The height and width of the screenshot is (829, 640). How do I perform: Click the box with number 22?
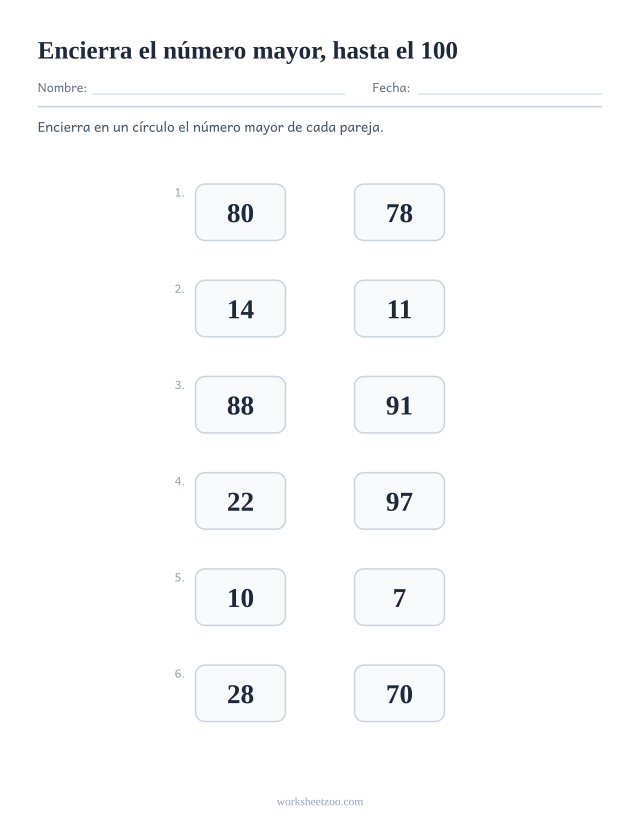tap(240, 501)
